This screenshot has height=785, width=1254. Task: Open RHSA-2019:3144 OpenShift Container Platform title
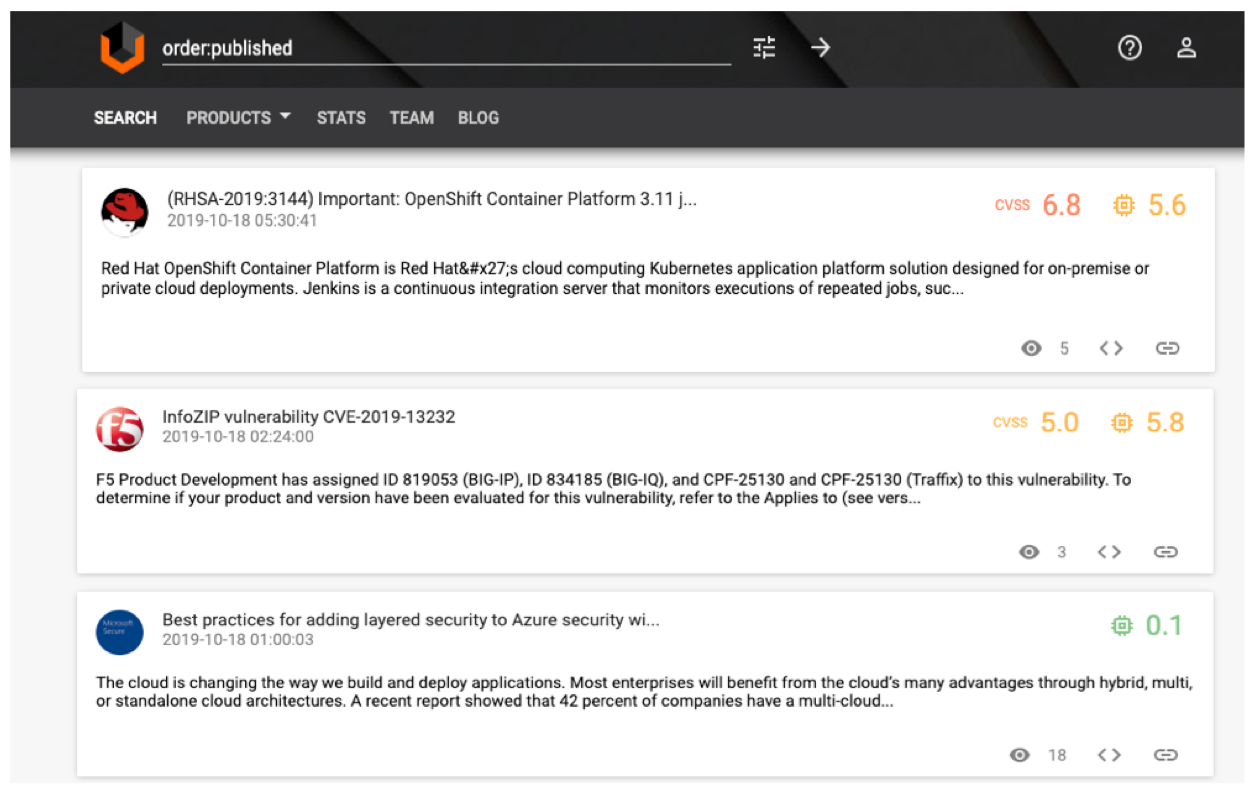pyautogui.click(x=432, y=199)
